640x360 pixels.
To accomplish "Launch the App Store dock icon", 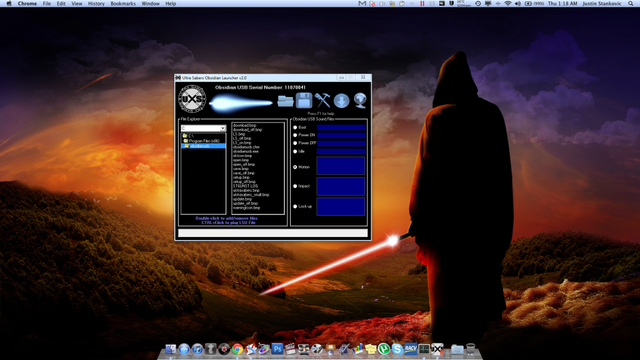I will pyautogui.click(x=184, y=349).
